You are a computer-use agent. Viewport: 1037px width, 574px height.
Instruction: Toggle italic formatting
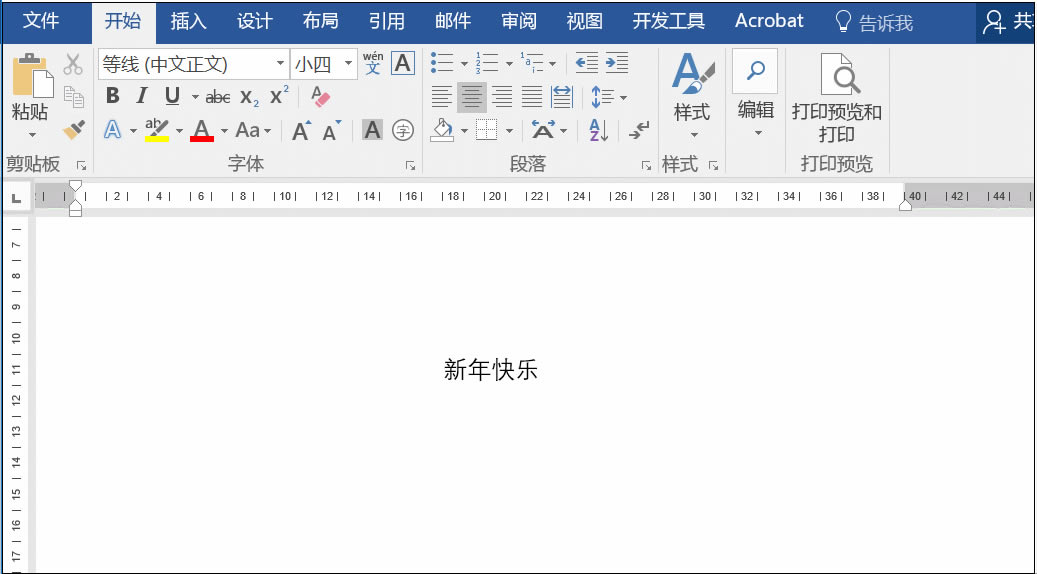[x=142, y=97]
